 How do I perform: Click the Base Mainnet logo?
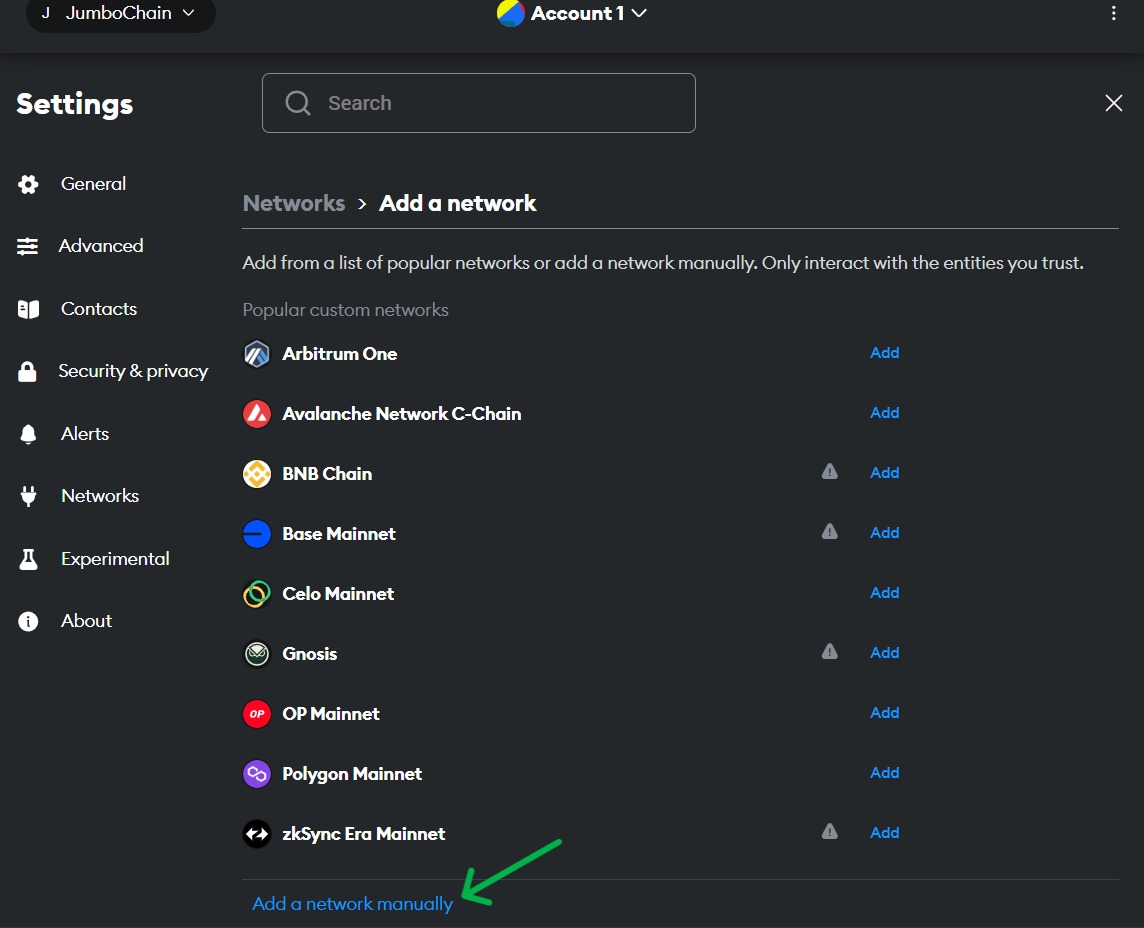click(257, 534)
